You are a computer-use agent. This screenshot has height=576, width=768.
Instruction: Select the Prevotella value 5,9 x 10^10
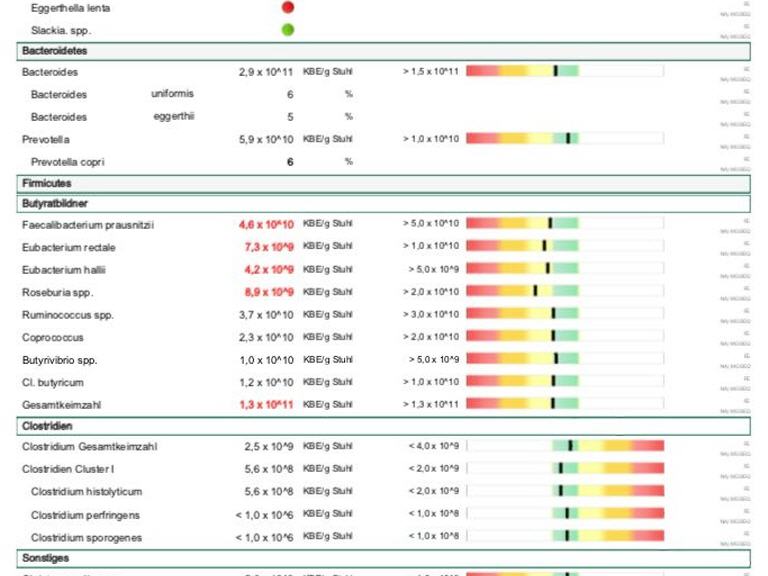[x=266, y=140]
